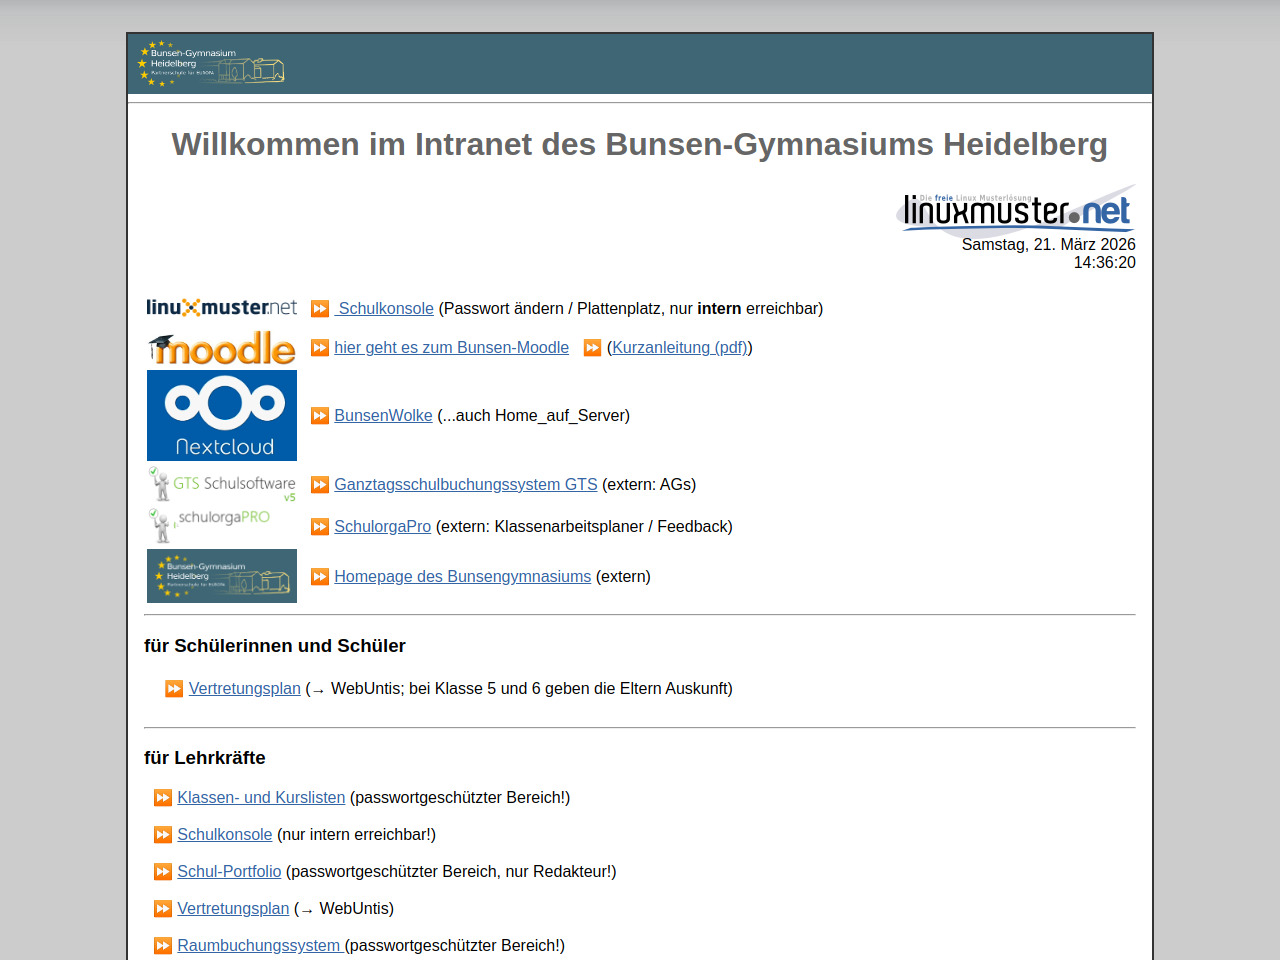Click orange arrow icon before BunsenWolke
This screenshot has width=1280, height=960.
(320, 416)
